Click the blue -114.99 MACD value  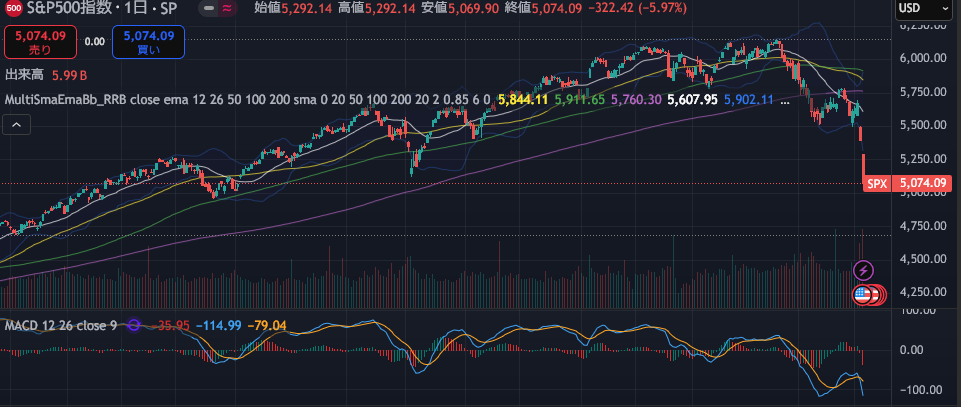[218, 325]
